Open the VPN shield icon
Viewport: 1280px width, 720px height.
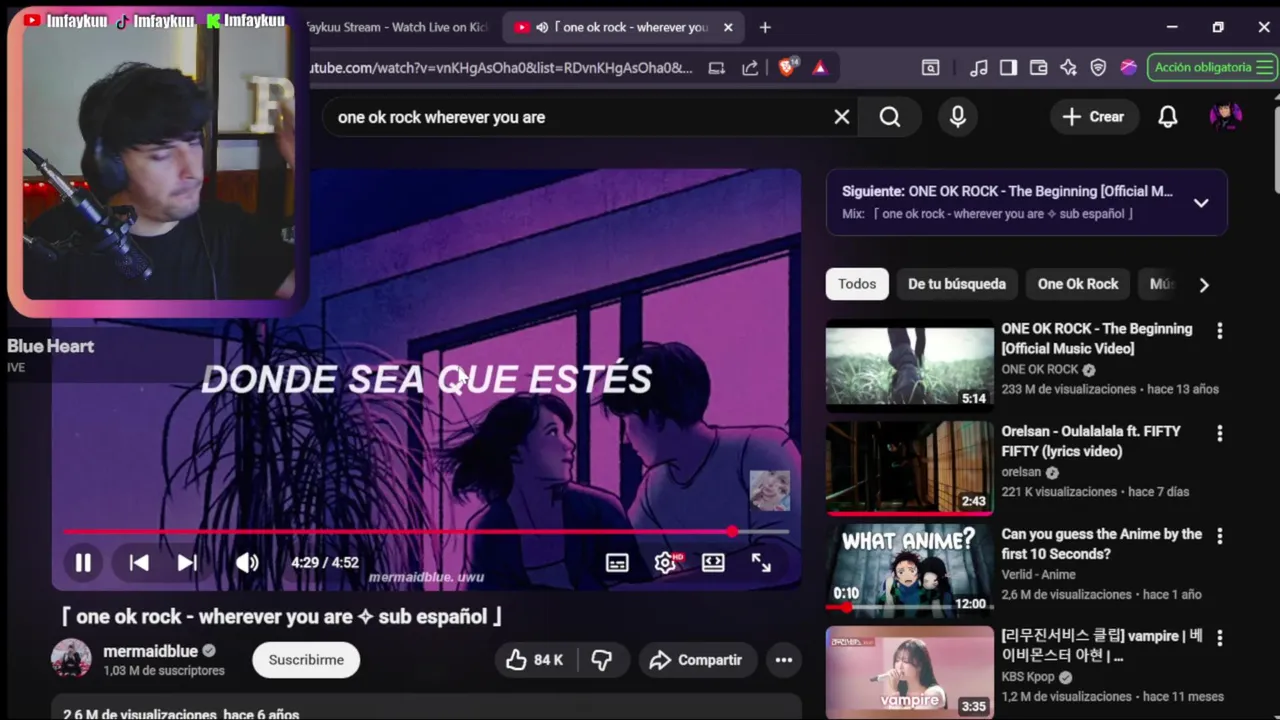coord(1098,68)
